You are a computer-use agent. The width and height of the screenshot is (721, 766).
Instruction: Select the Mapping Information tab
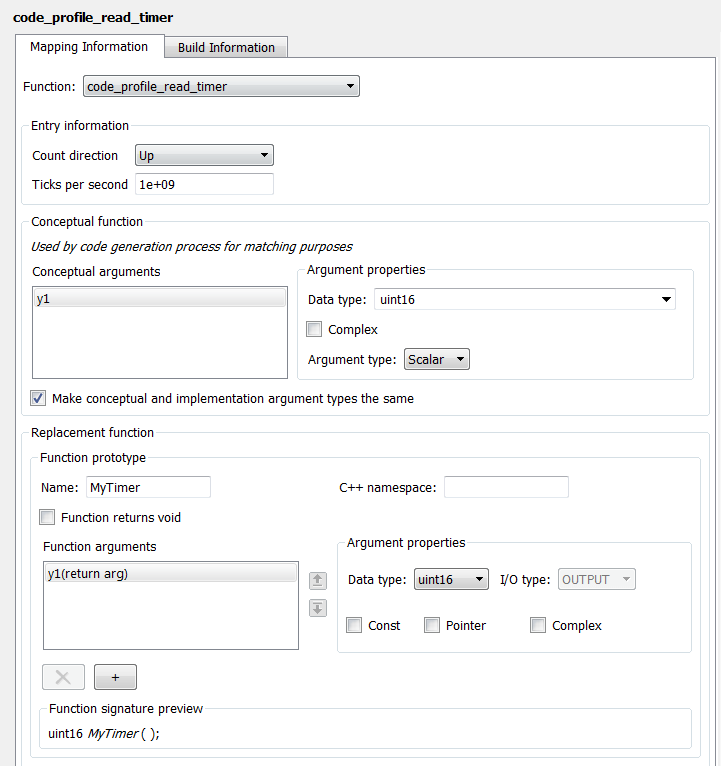[x=89, y=47]
